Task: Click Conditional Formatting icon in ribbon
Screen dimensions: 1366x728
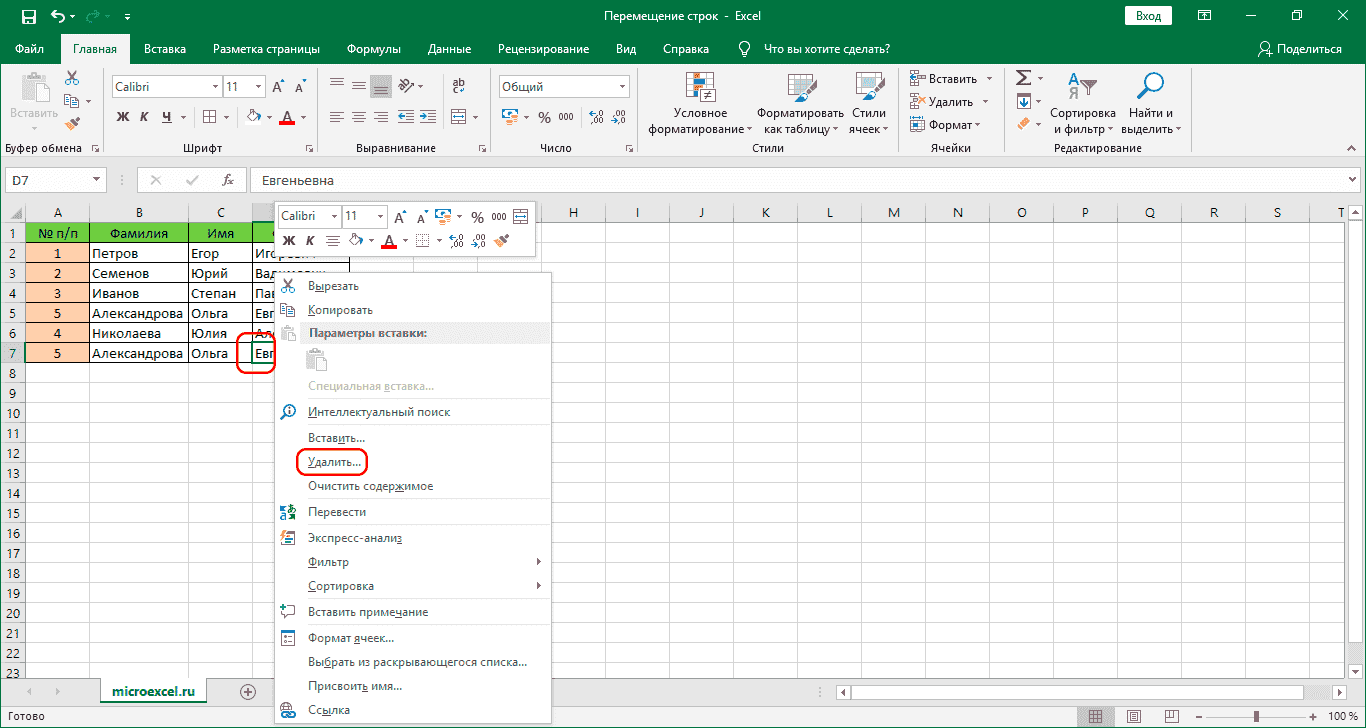Action: pyautogui.click(x=699, y=87)
